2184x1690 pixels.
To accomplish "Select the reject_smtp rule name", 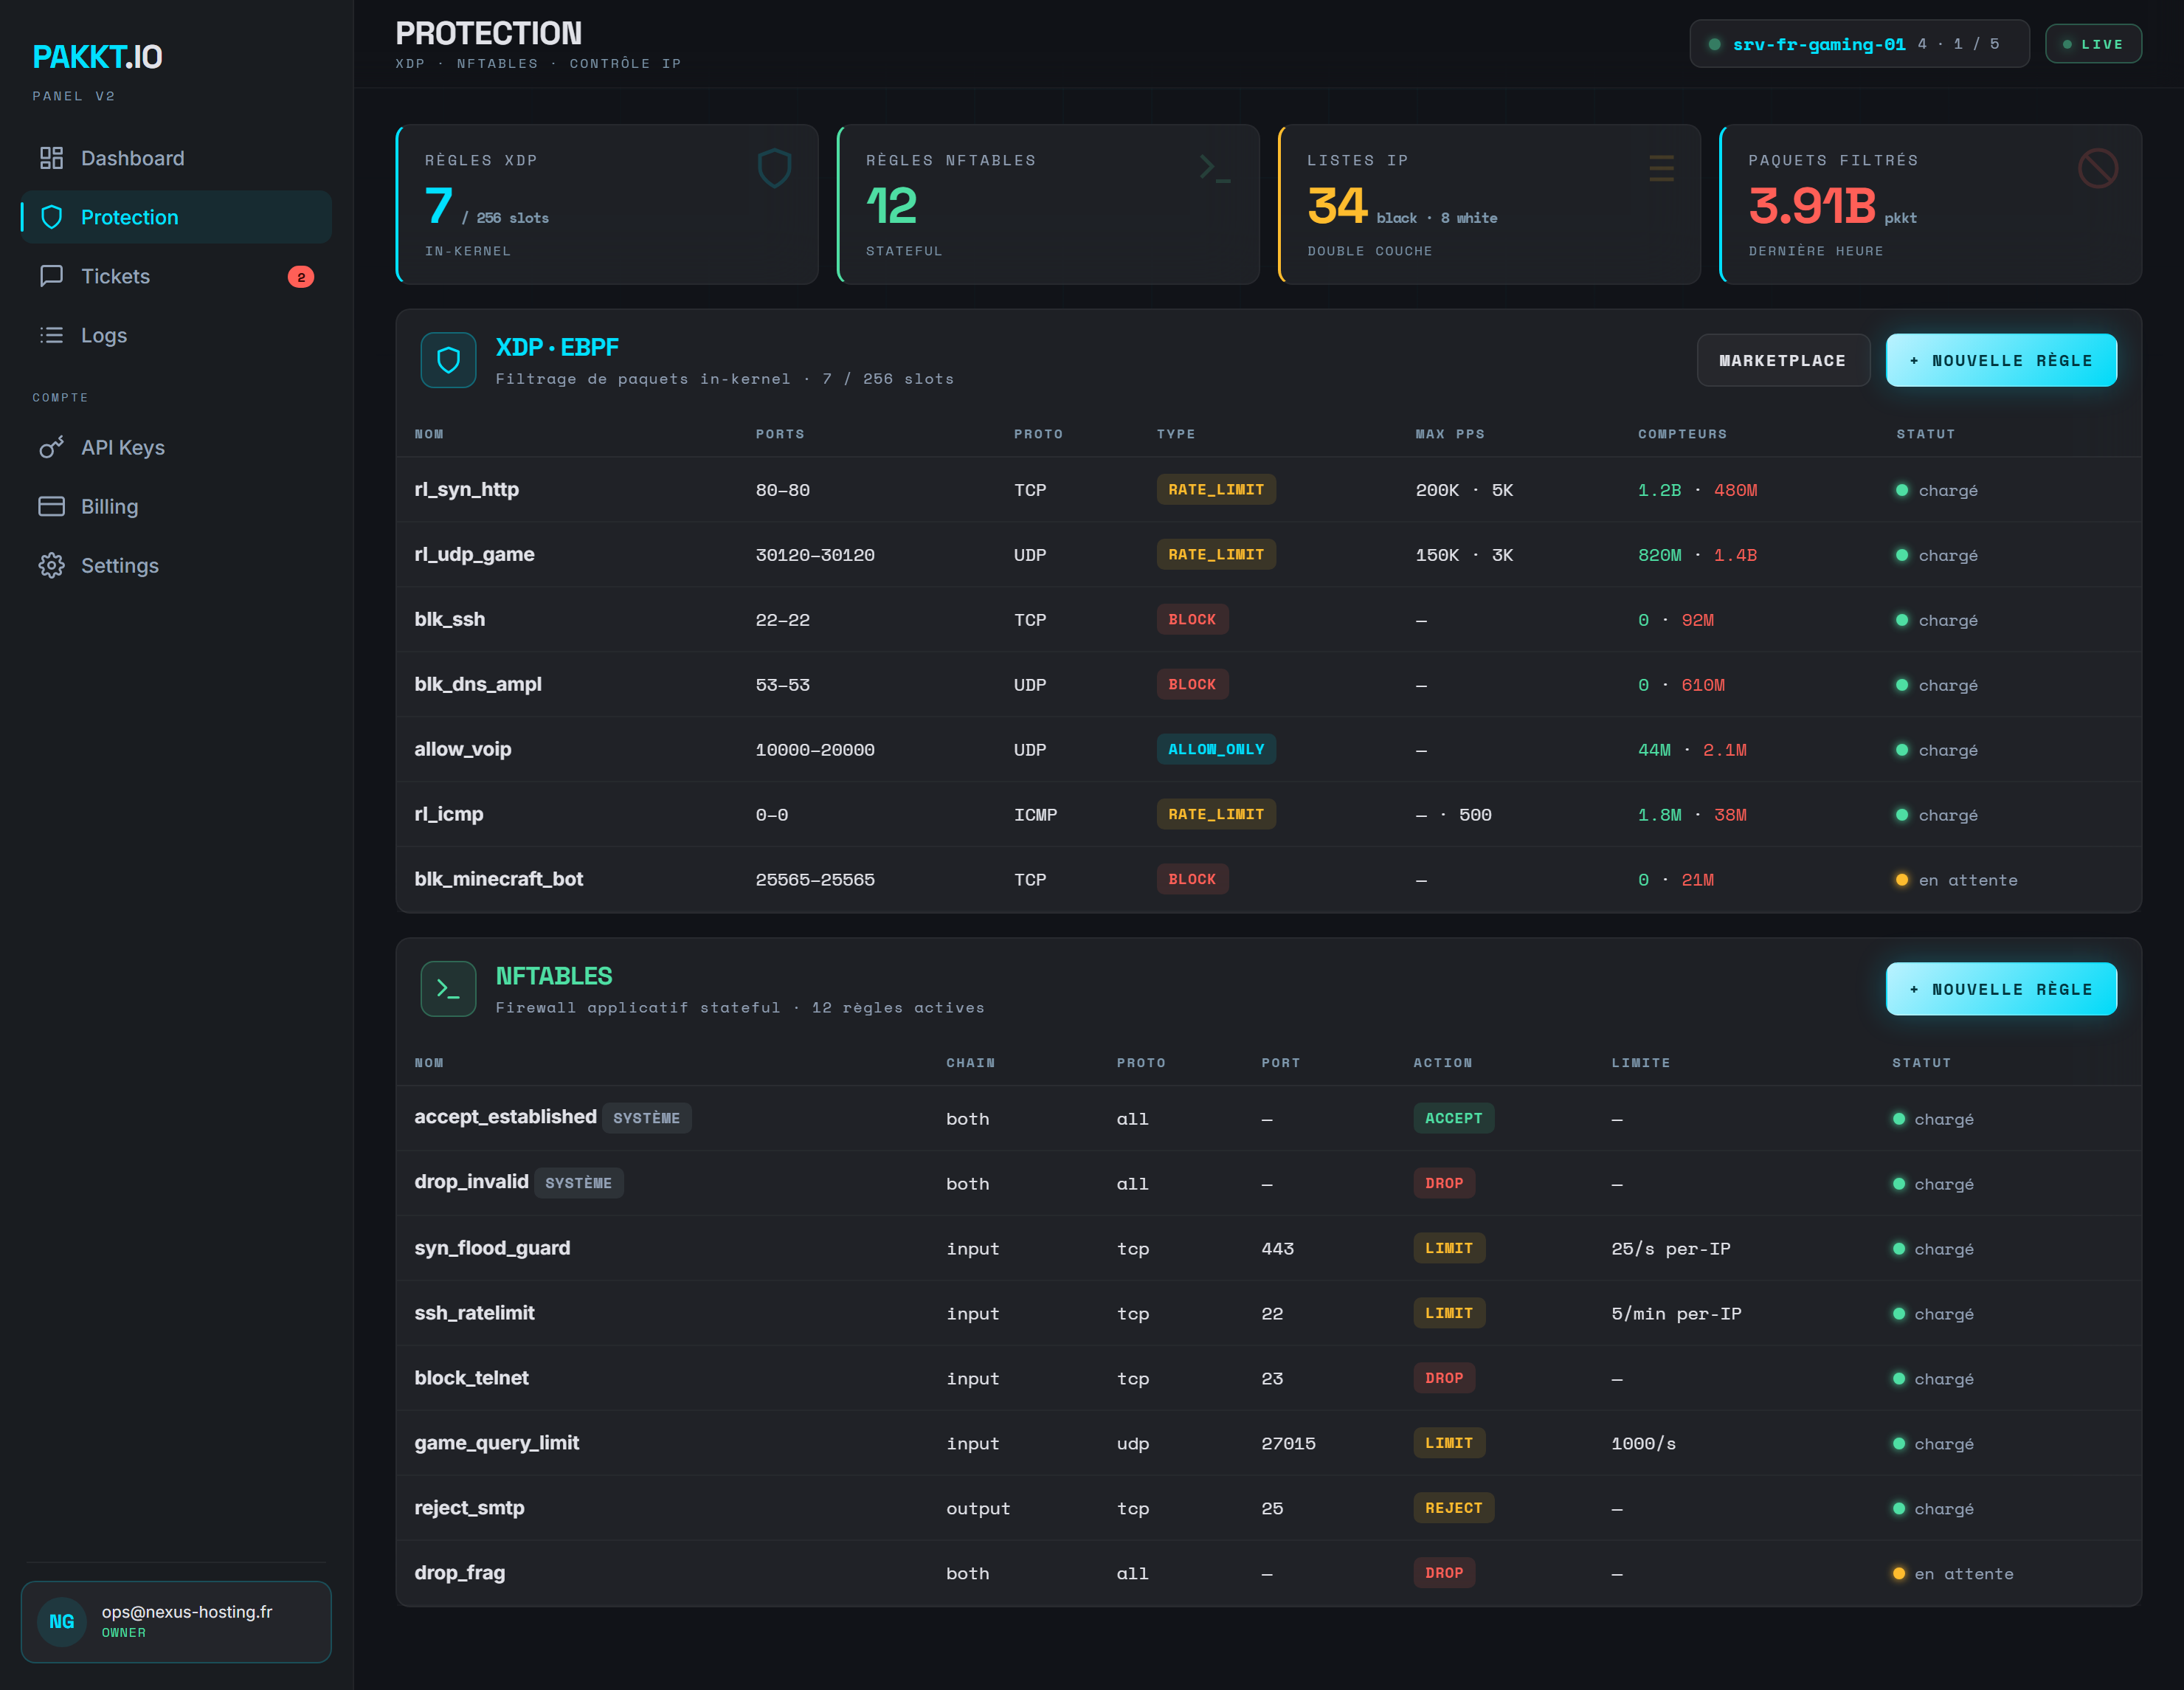I will (469, 1508).
